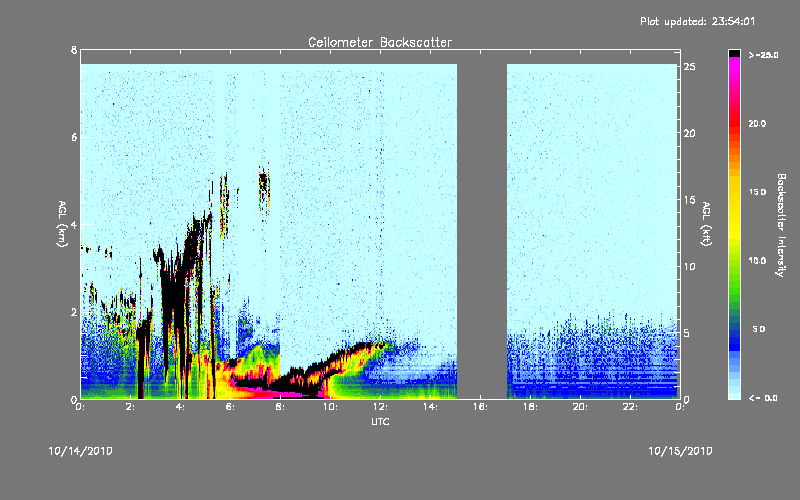Click the "16:" UTC hour tick
The width and height of the screenshot is (800, 500).
481,407
